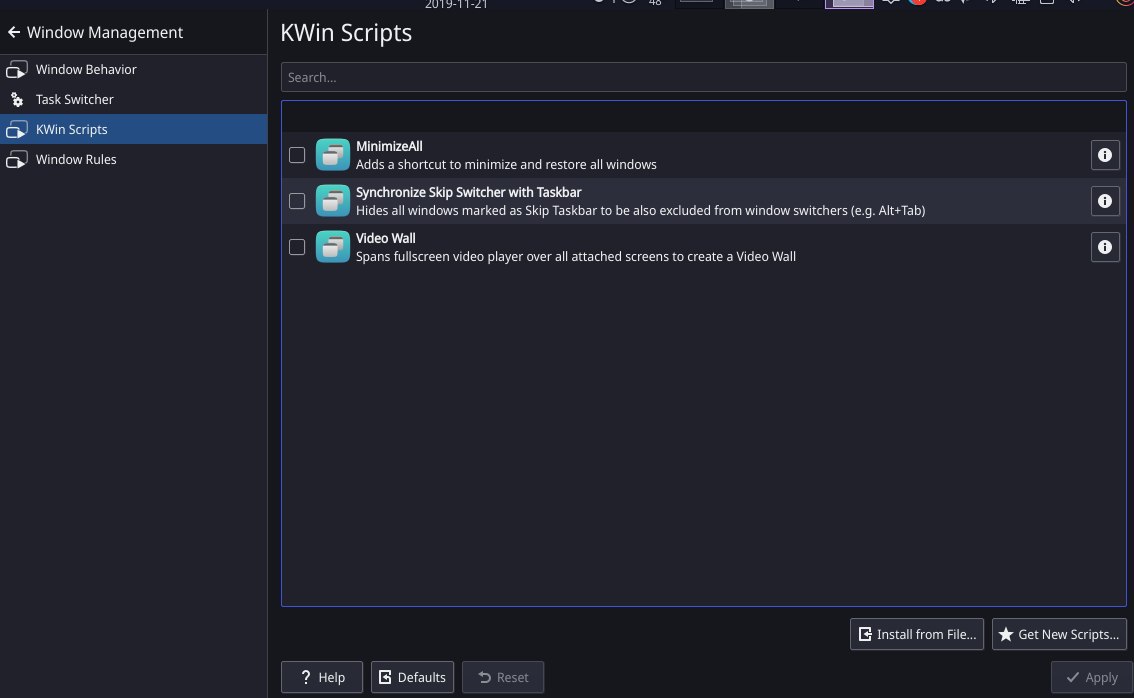
Task: Click 'Hides all windows marked as Skip Taskbar' description
Action: tap(640, 210)
